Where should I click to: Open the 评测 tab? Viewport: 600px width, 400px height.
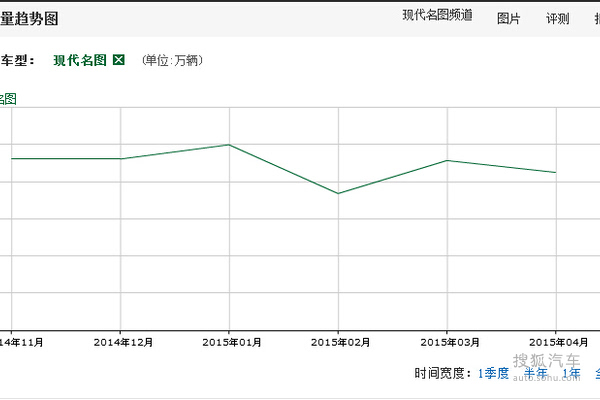557,18
